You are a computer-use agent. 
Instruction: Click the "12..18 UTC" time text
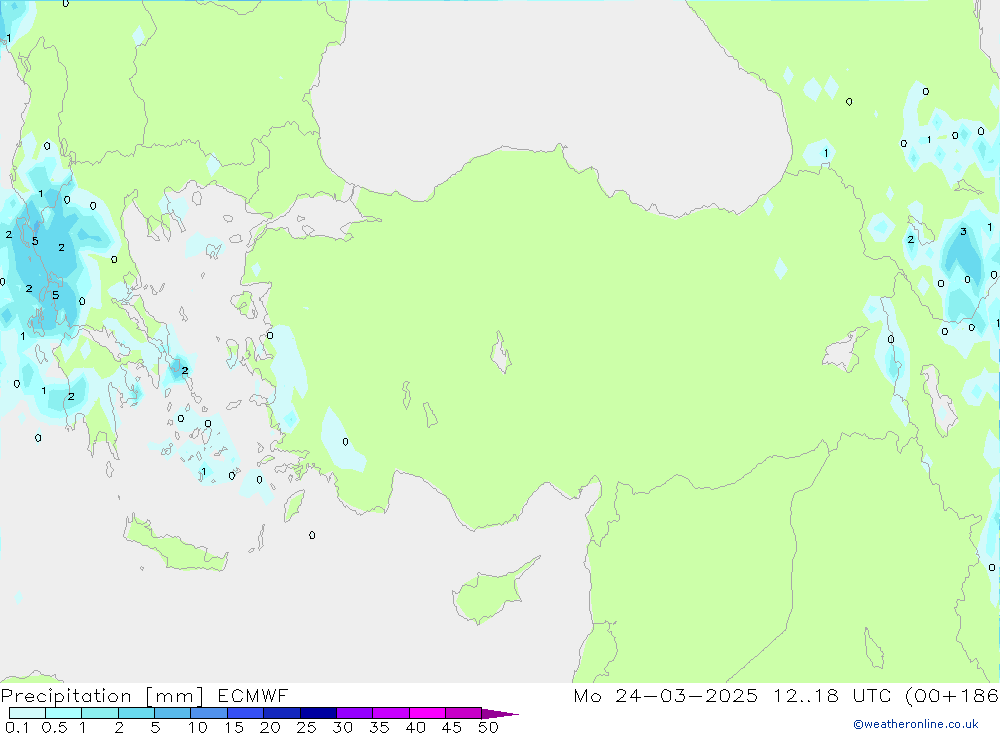[832, 695]
